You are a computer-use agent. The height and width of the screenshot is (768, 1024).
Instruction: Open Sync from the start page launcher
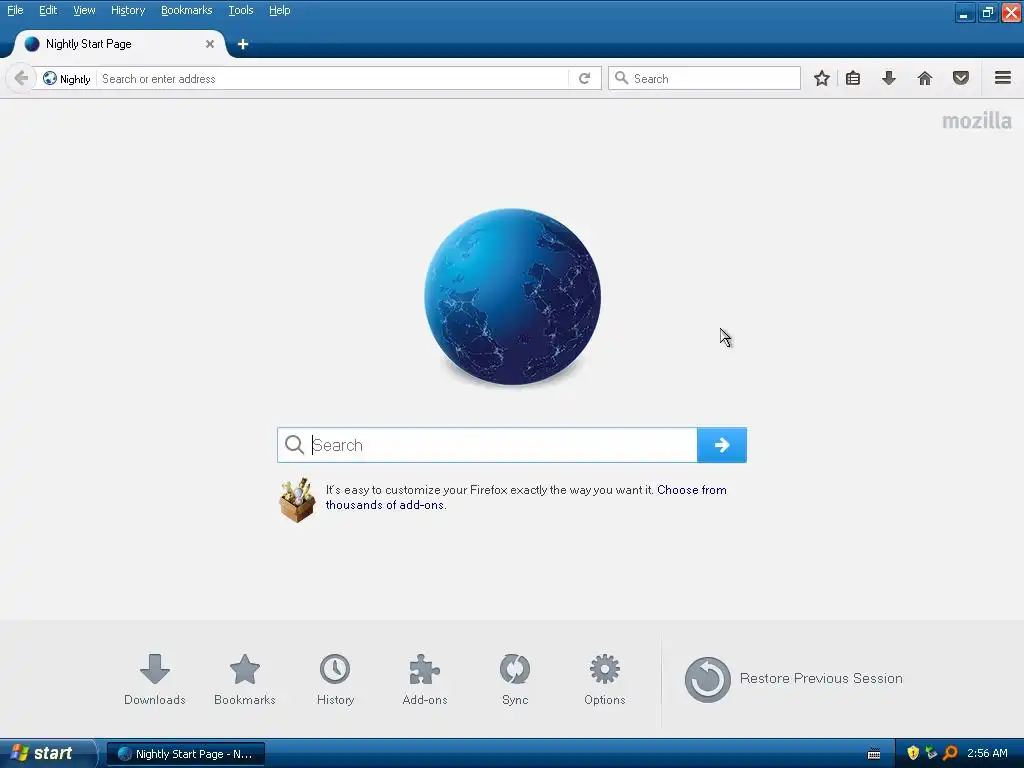(515, 679)
